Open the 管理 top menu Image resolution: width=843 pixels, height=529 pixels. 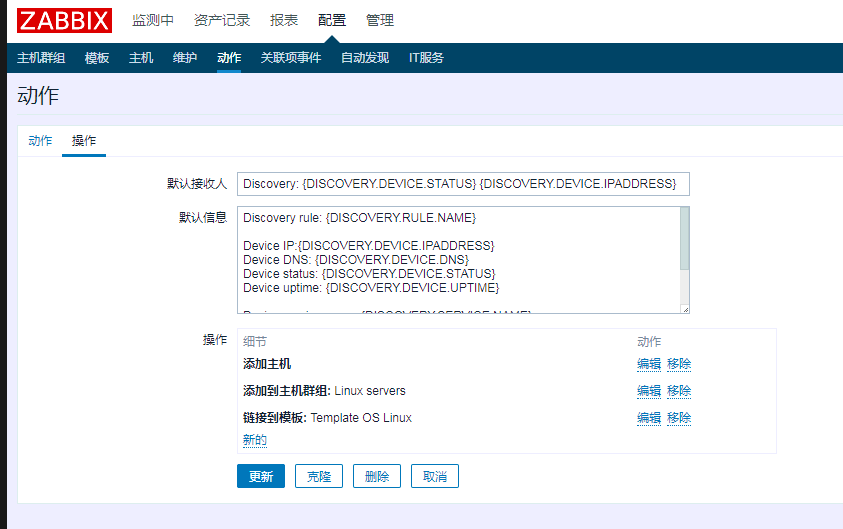380,20
